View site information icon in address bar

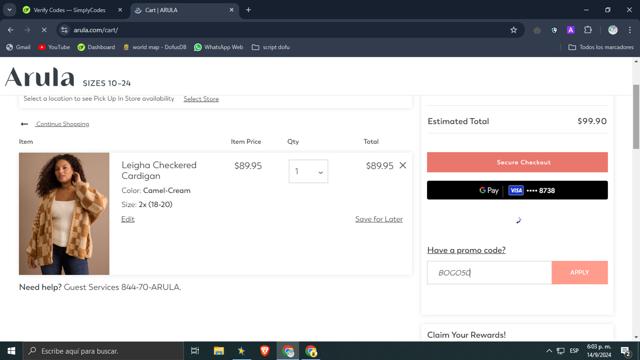click(64, 30)
